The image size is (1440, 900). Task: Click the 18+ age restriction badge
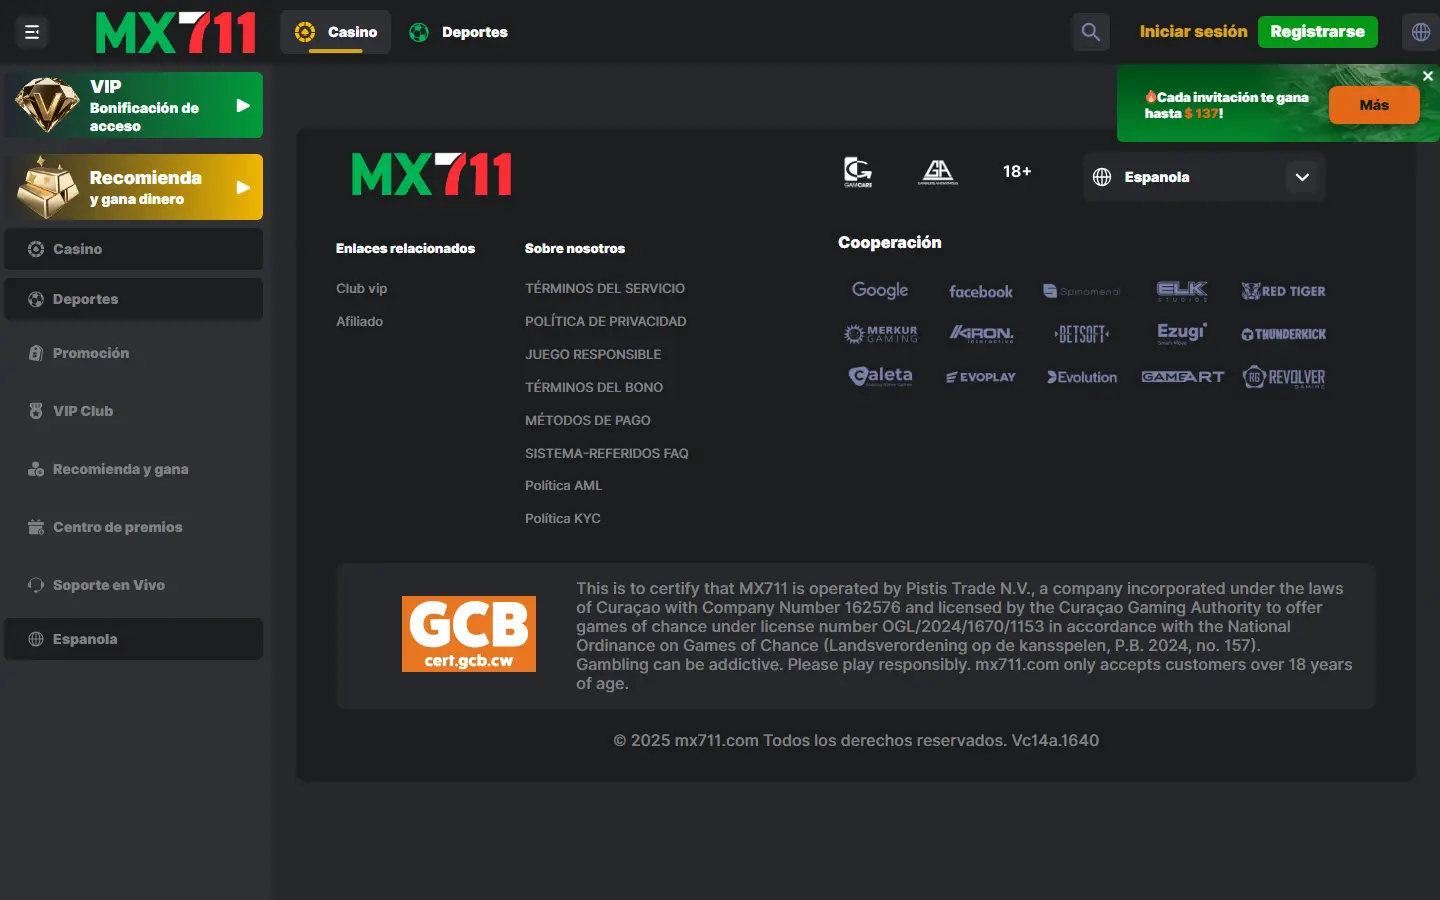click(x=1017, y=171)
